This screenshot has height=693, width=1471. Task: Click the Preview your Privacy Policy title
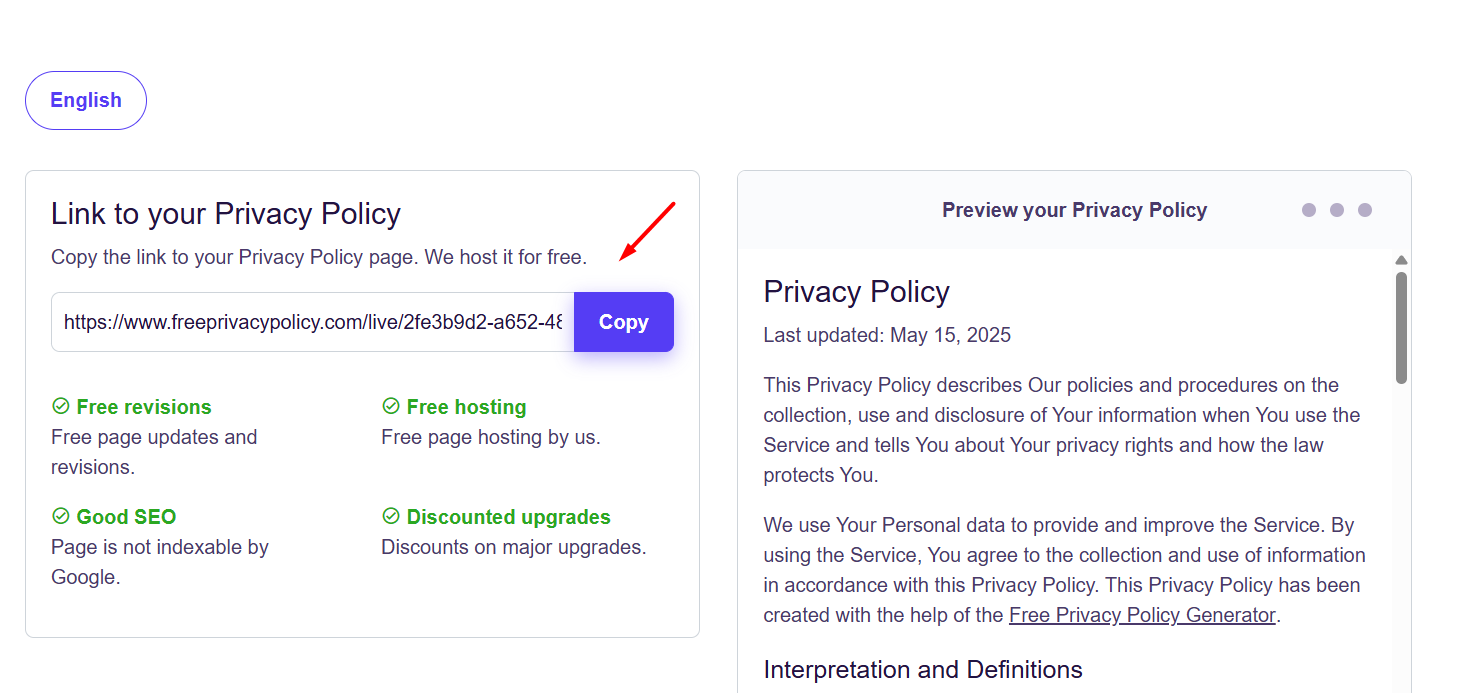coord(1074,210)
